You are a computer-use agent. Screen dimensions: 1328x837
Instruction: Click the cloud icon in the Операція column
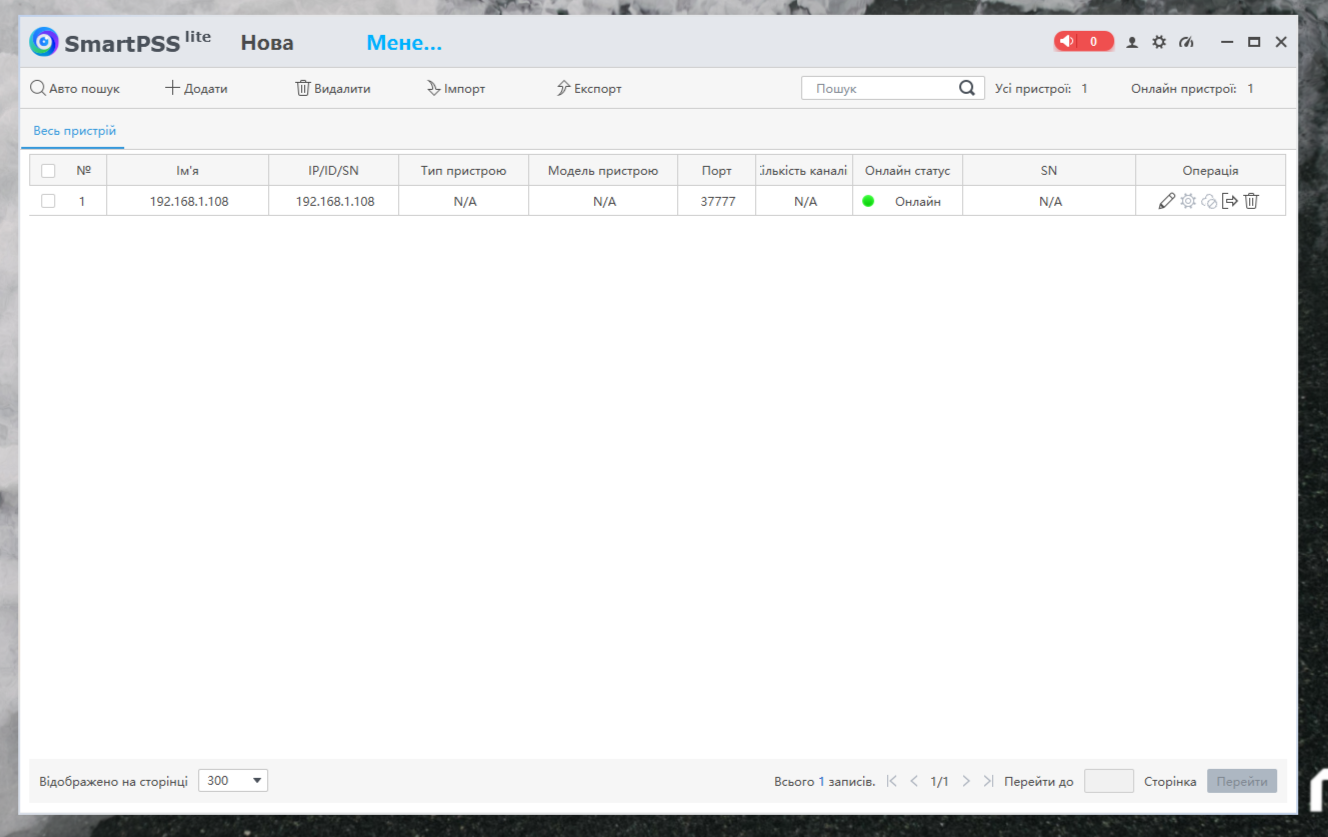click(1209, 201)
